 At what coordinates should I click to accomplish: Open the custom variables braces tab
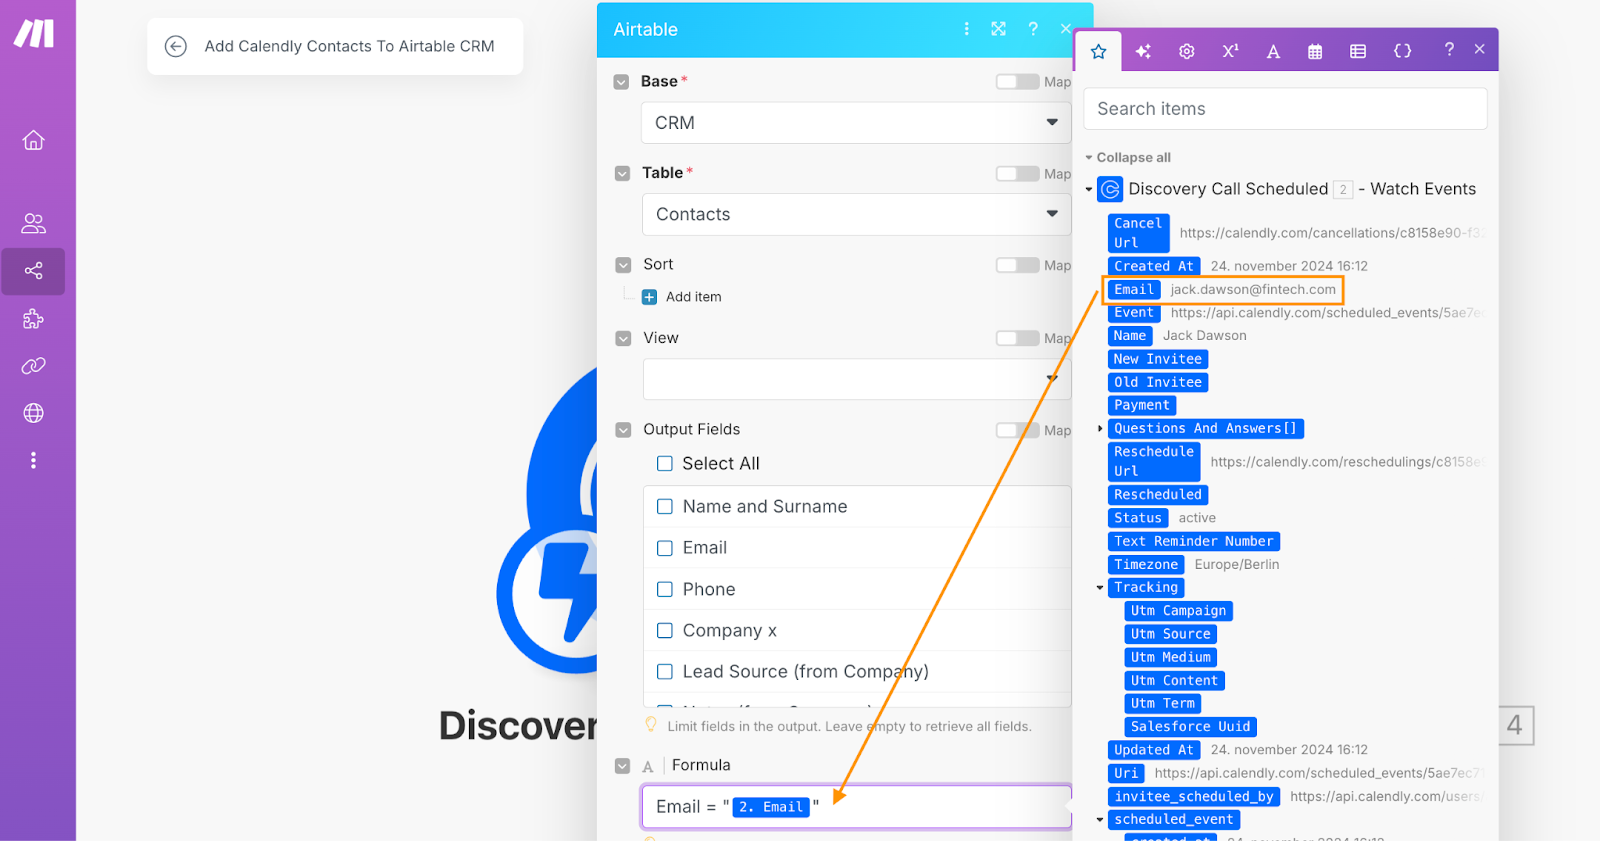click(x=1403, y=51)
